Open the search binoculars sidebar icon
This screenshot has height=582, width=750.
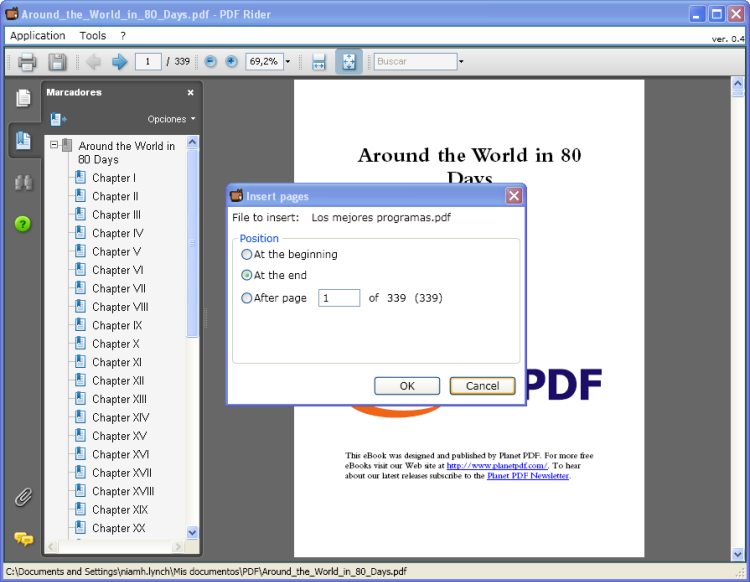click(x=23, y=183)
